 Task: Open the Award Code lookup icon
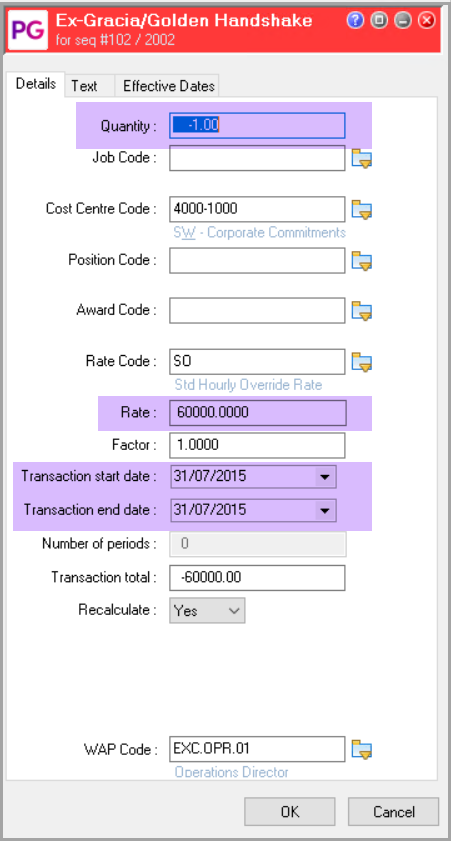(361, 311)
